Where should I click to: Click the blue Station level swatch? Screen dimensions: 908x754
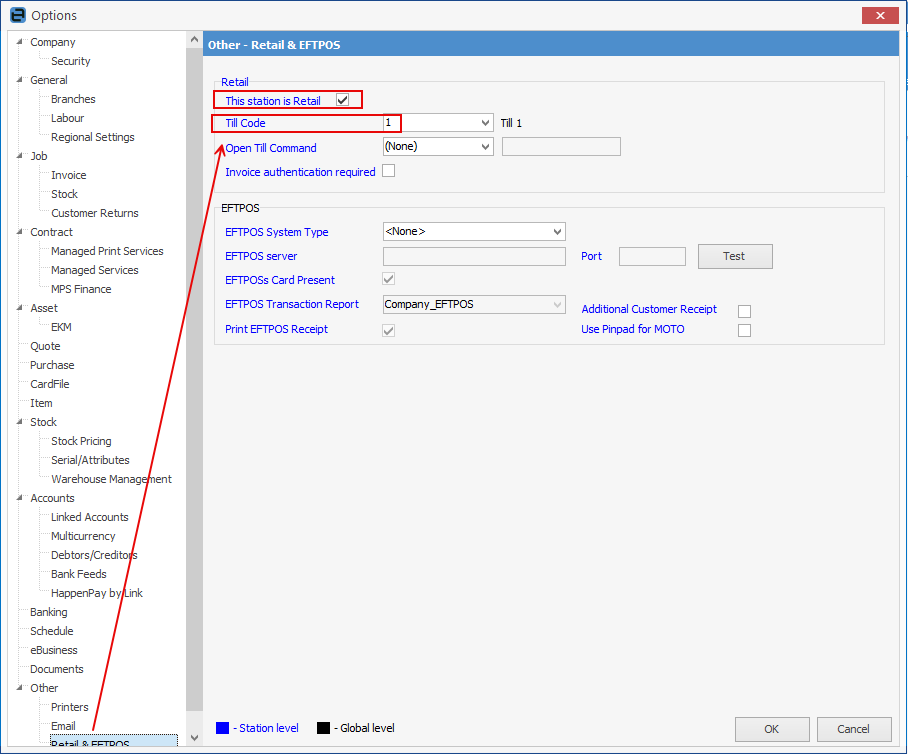222,728
